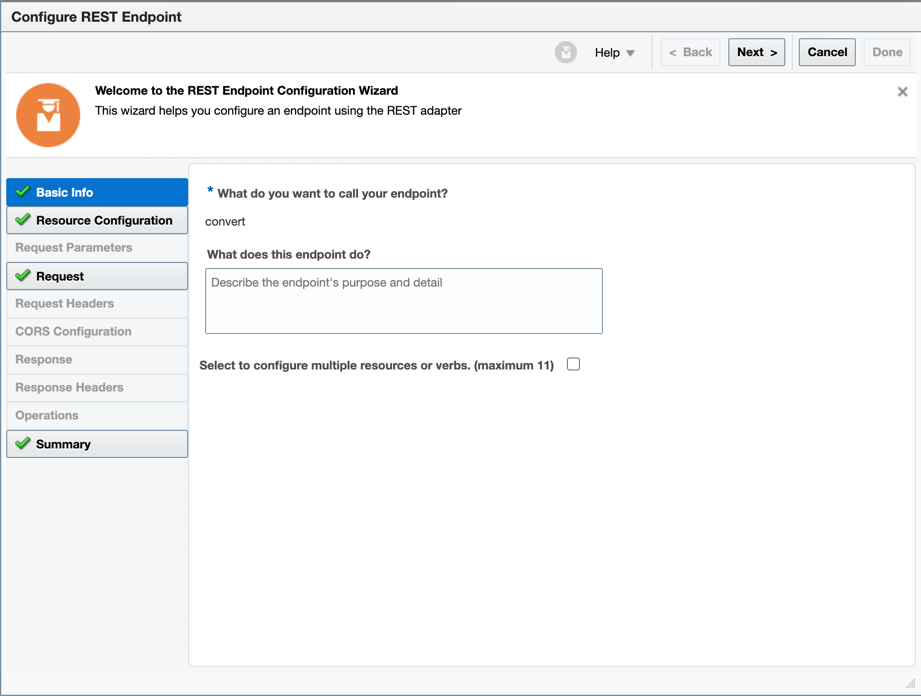Click the green checkmark beside Basic Info
The height and width of the screenshot is (696, 921).
pyautogui.click(x=22, y=192)
